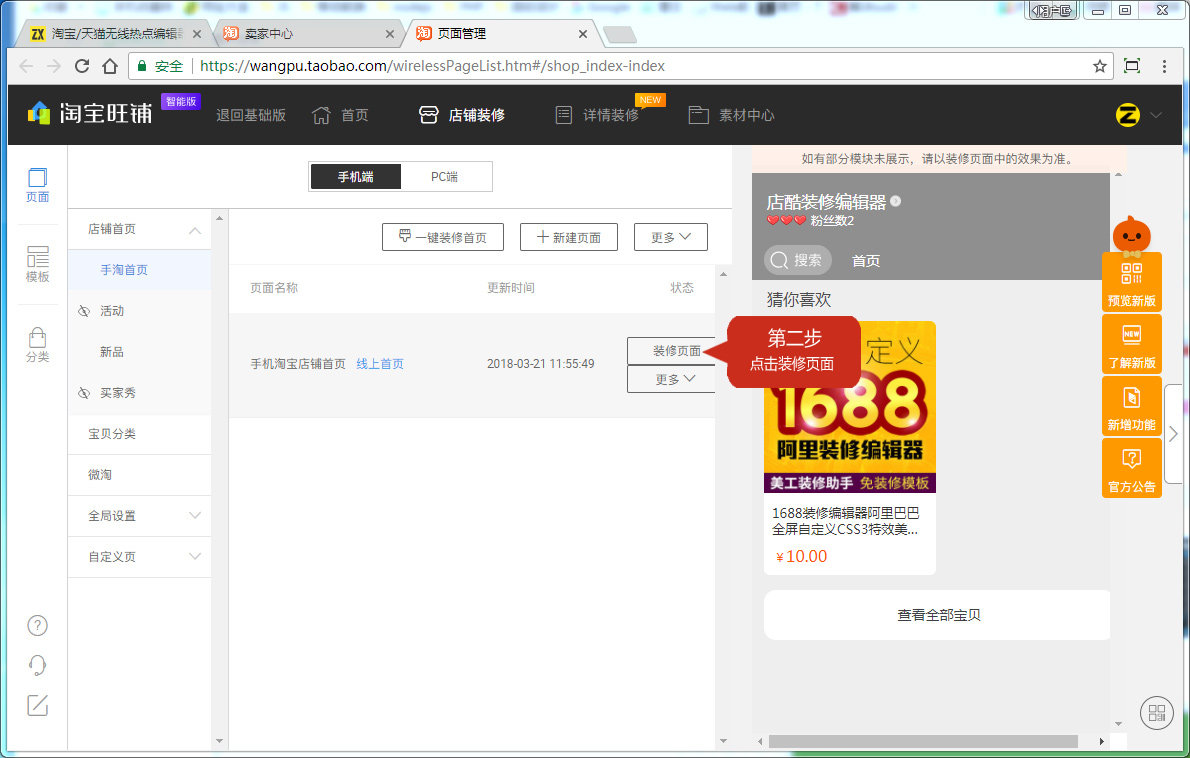
Task: Open 更多 dropdown below 装修页面
Action: coord(672,379)
